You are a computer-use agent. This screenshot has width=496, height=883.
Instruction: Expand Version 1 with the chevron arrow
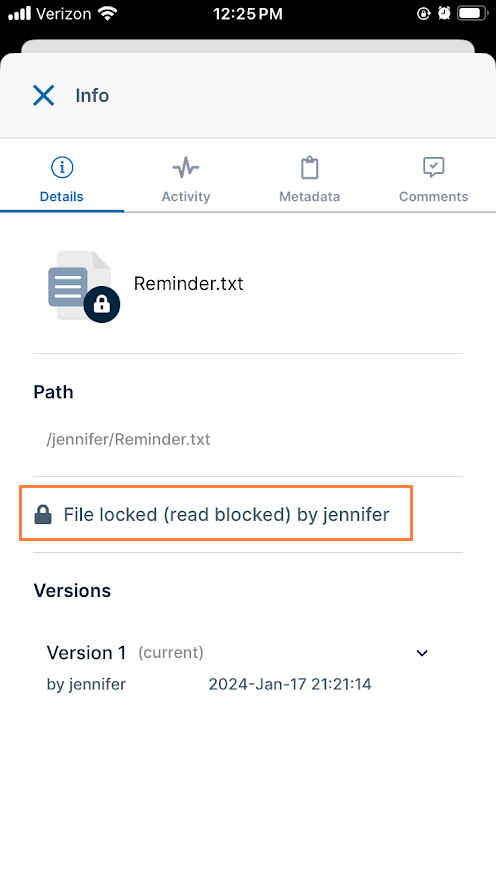422,653
